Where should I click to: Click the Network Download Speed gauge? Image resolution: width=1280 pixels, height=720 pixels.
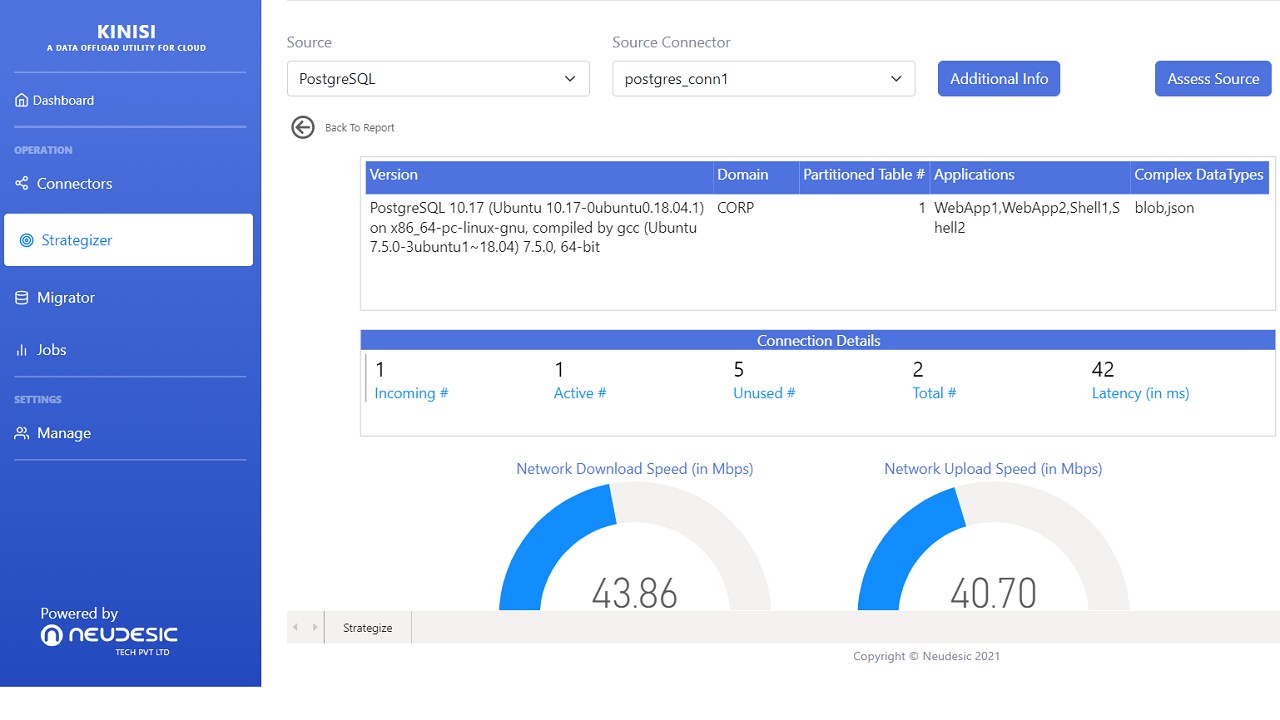[x=634, y=550]
